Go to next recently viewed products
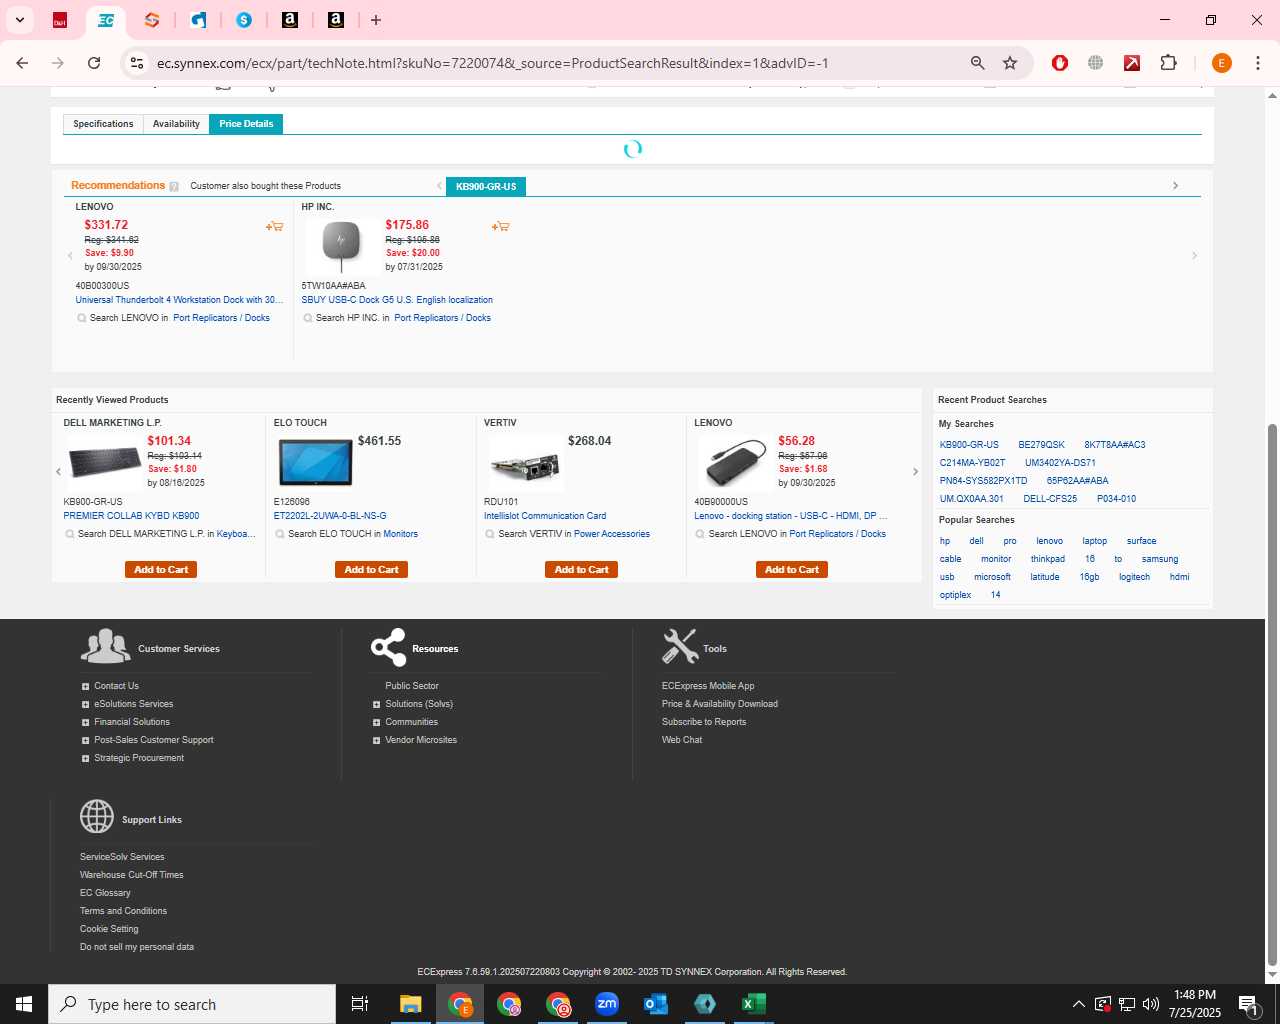The height and width of the screenshot is (1024, 1280). (x=914, y=472)
